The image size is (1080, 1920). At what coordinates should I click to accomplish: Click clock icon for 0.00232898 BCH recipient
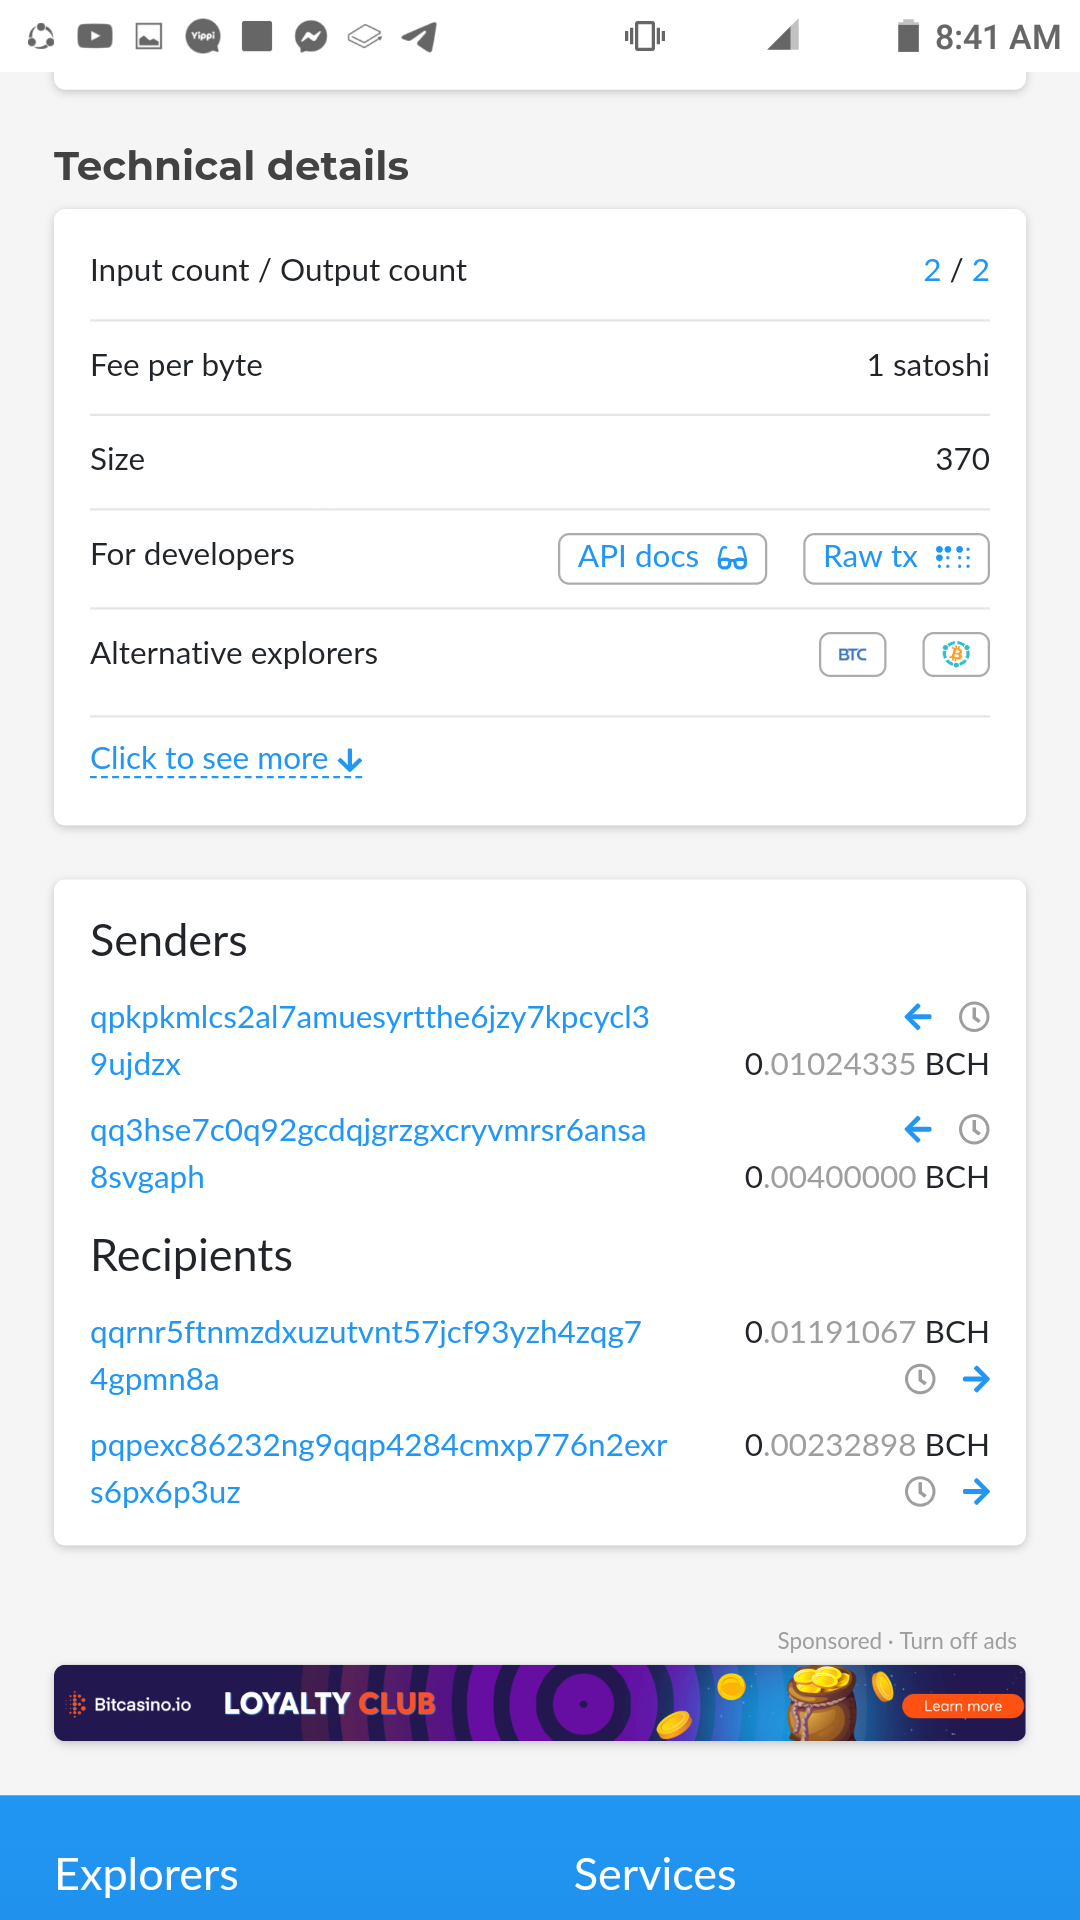(x=920, y=1493)
